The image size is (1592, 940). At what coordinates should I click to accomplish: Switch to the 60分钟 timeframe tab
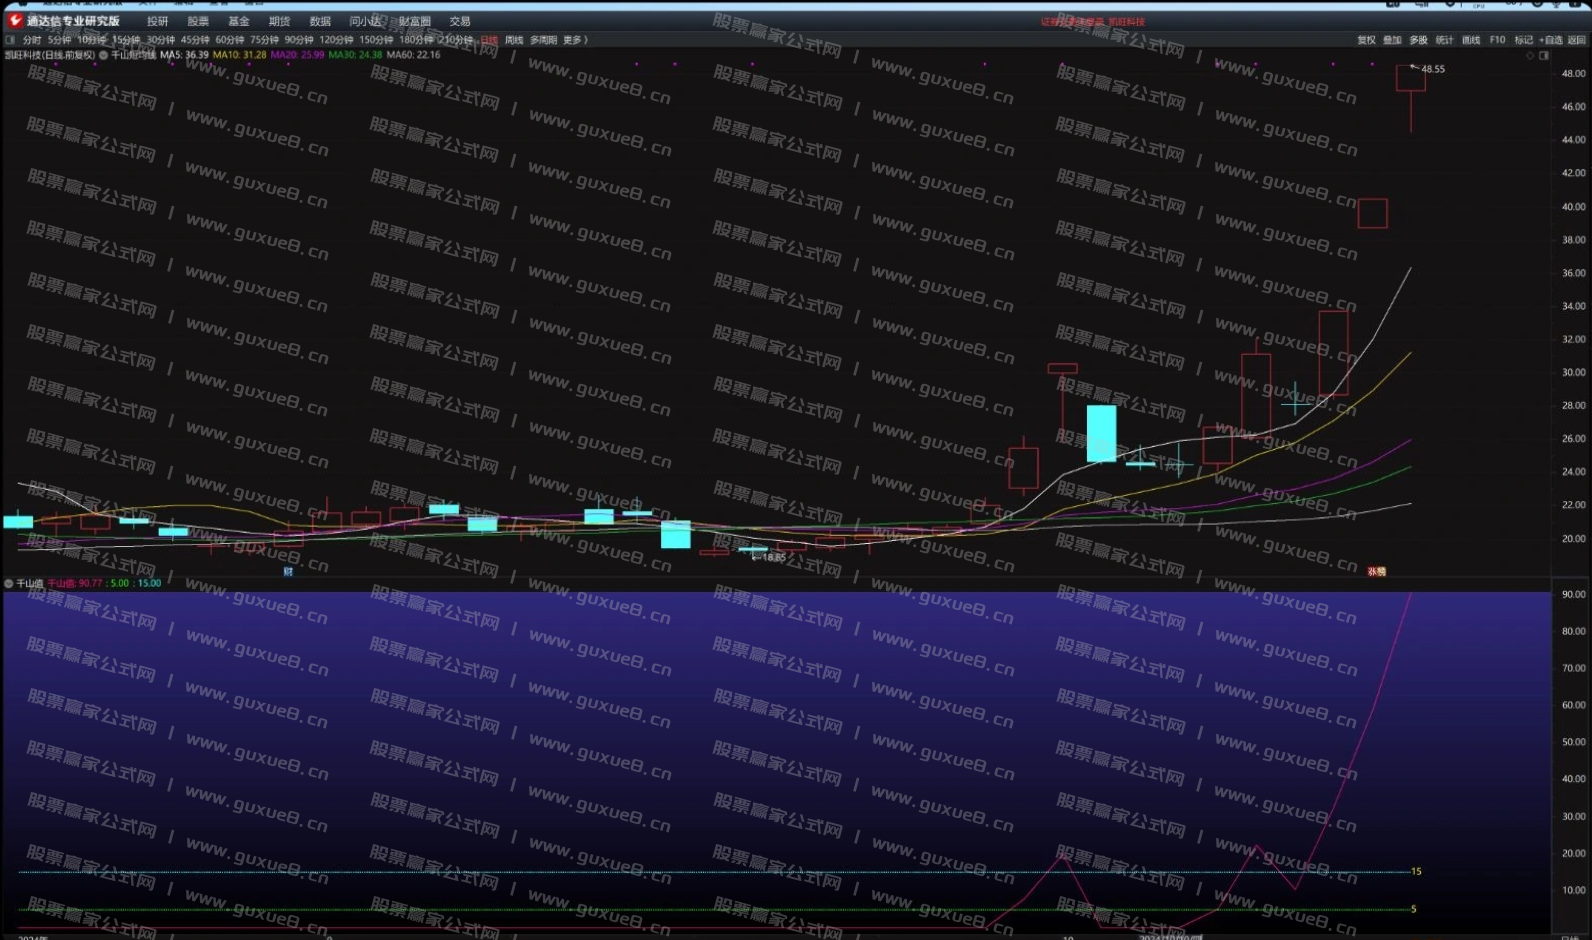[230, 40]
